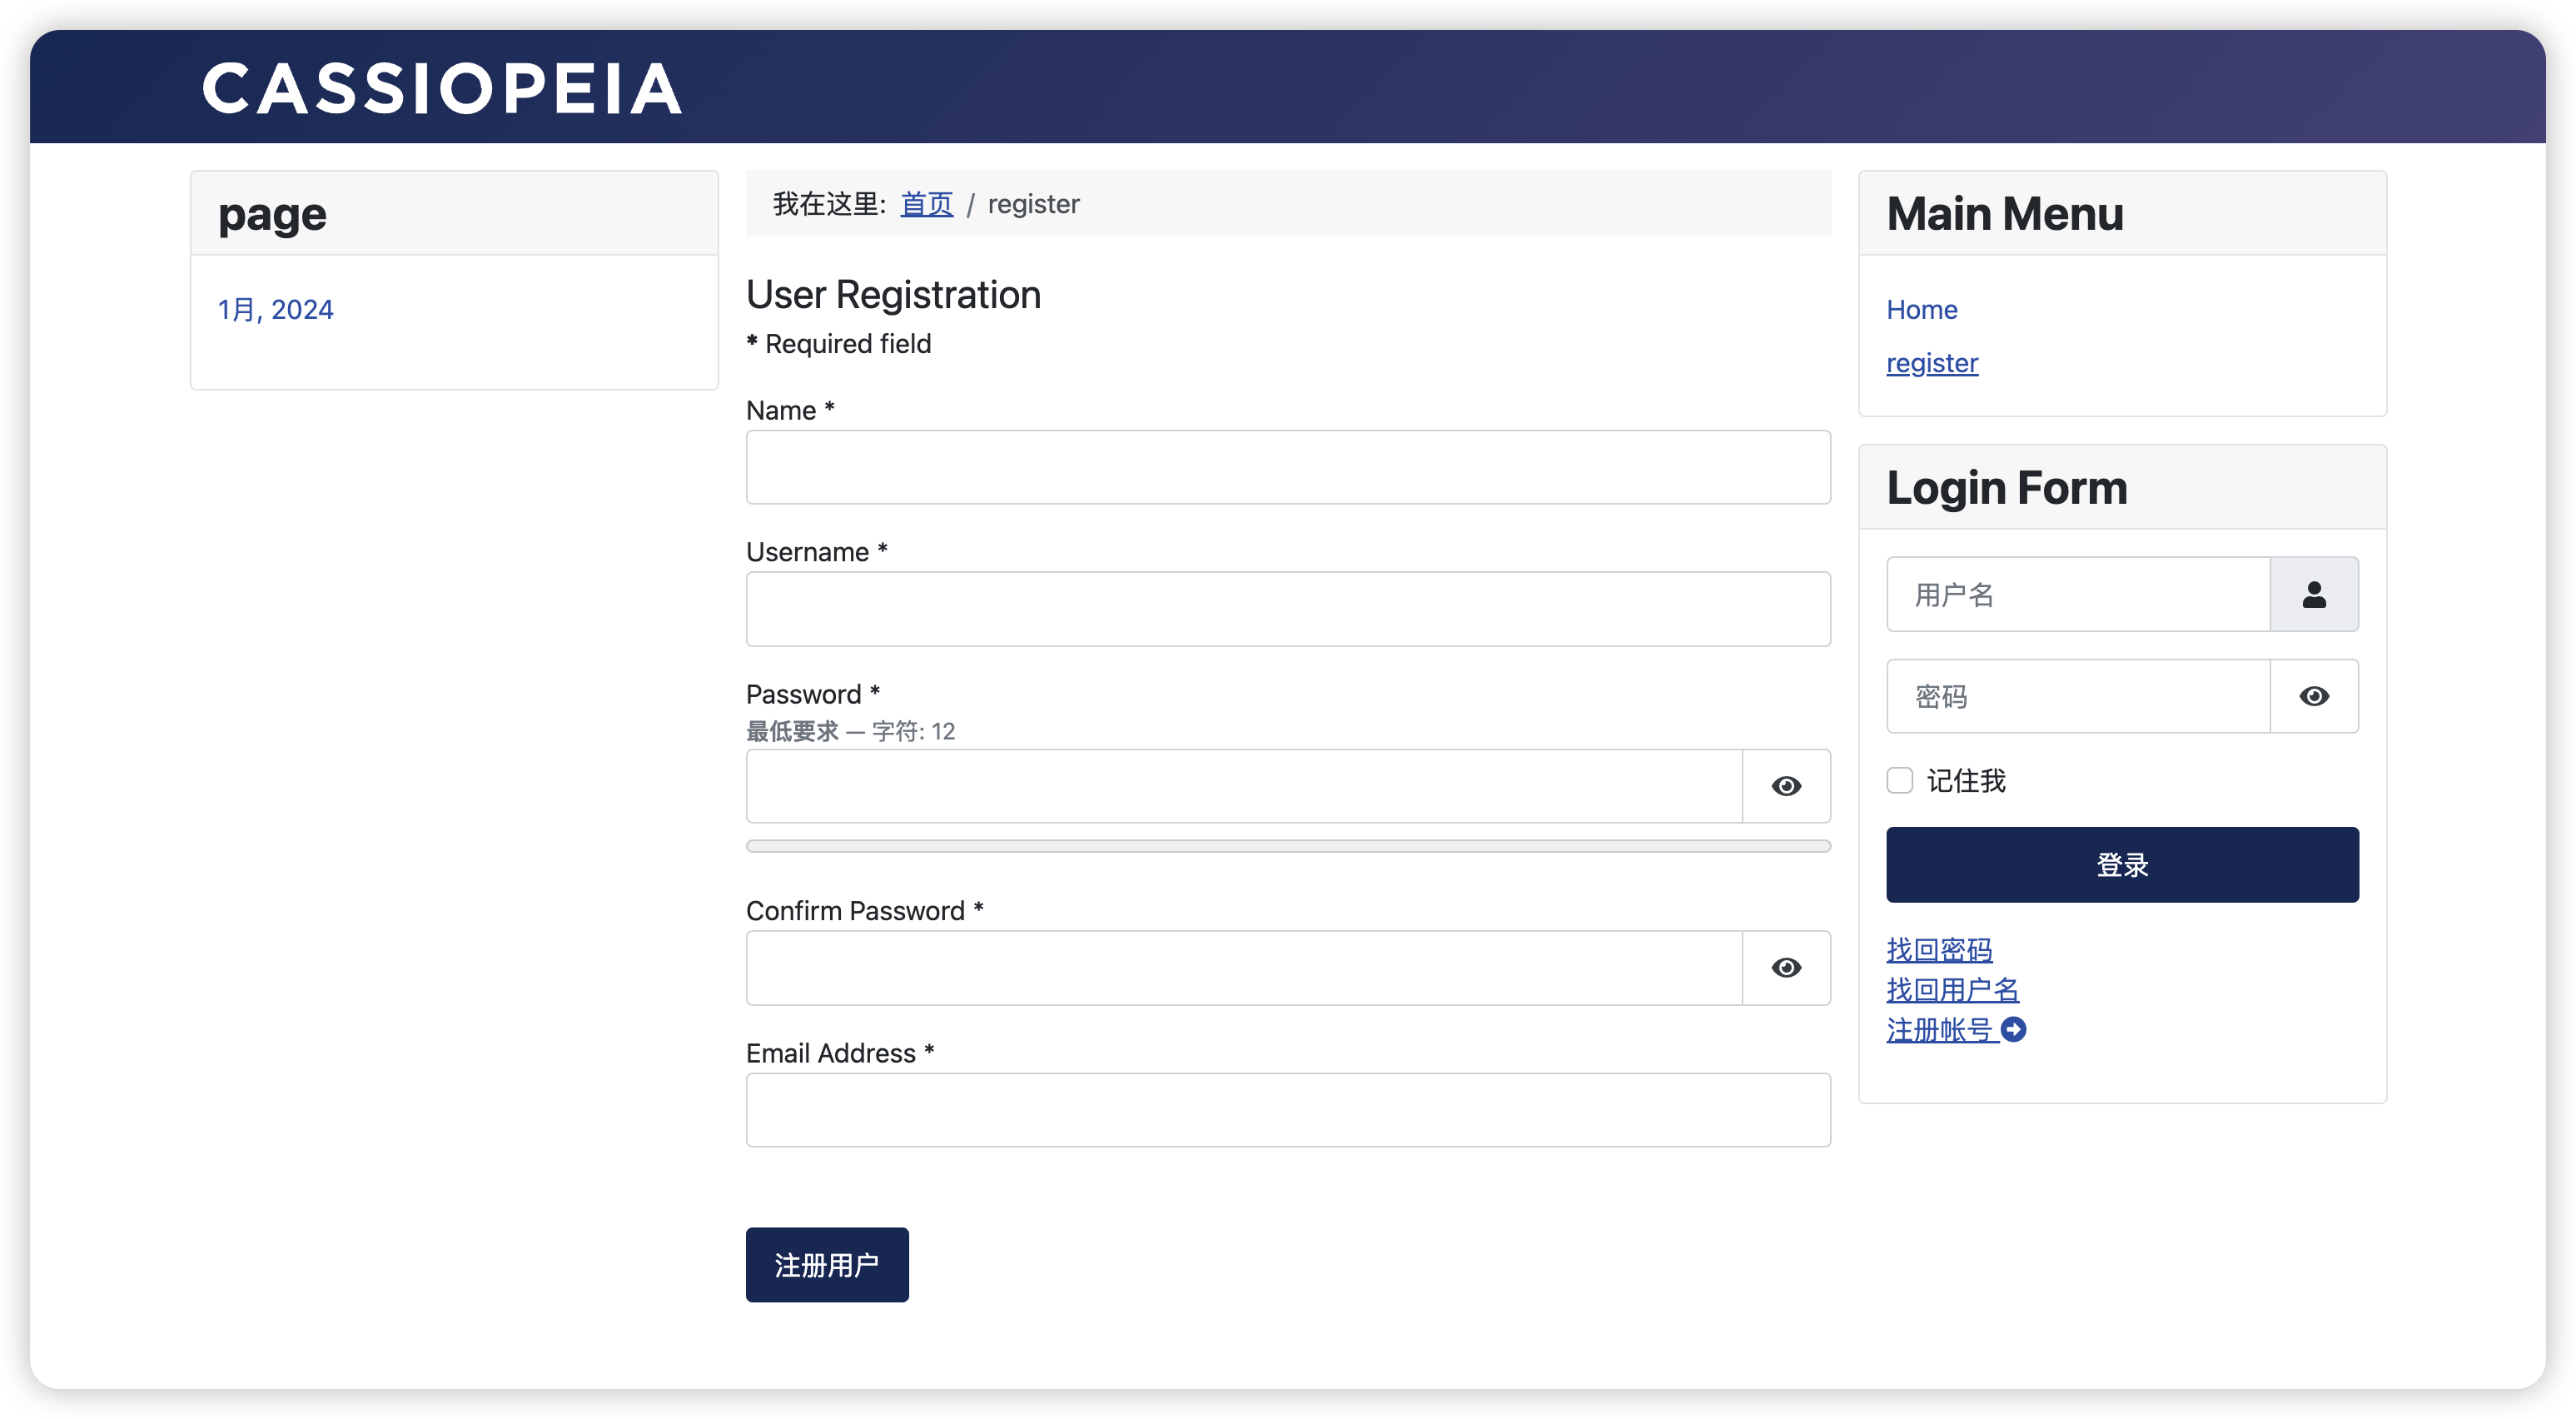Click the 登录 login button
Viewport: 2576px width, 1419px height.
click(x=2122, y=864)
